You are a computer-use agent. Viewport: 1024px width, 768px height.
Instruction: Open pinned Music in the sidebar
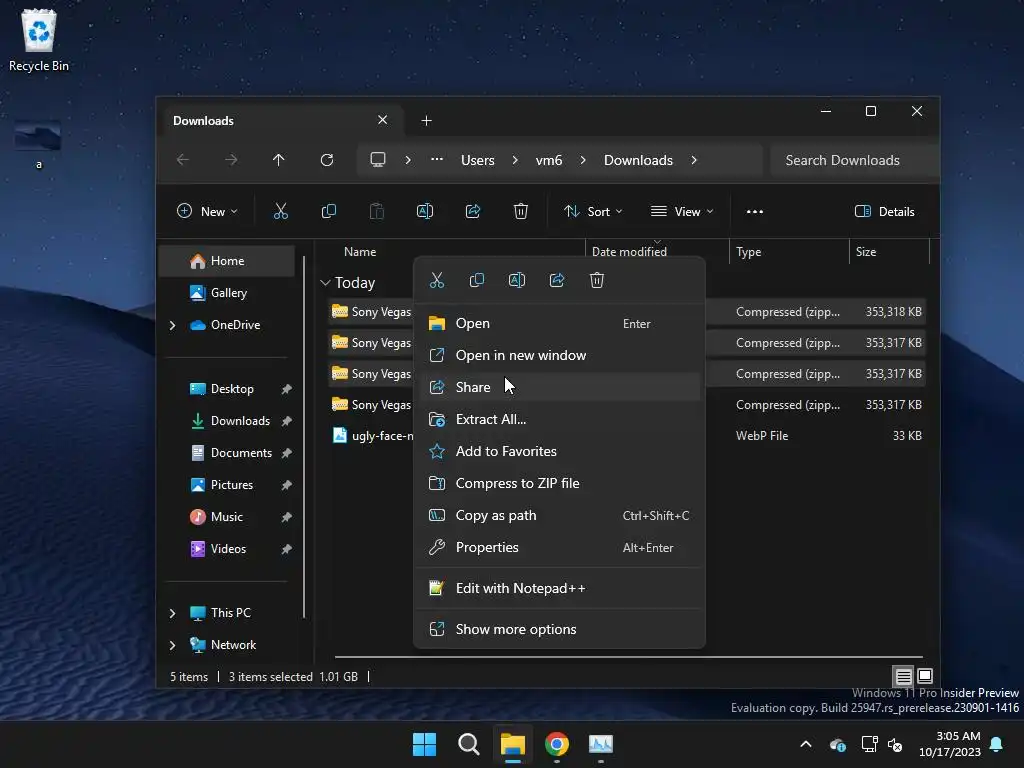coord(227,517)
